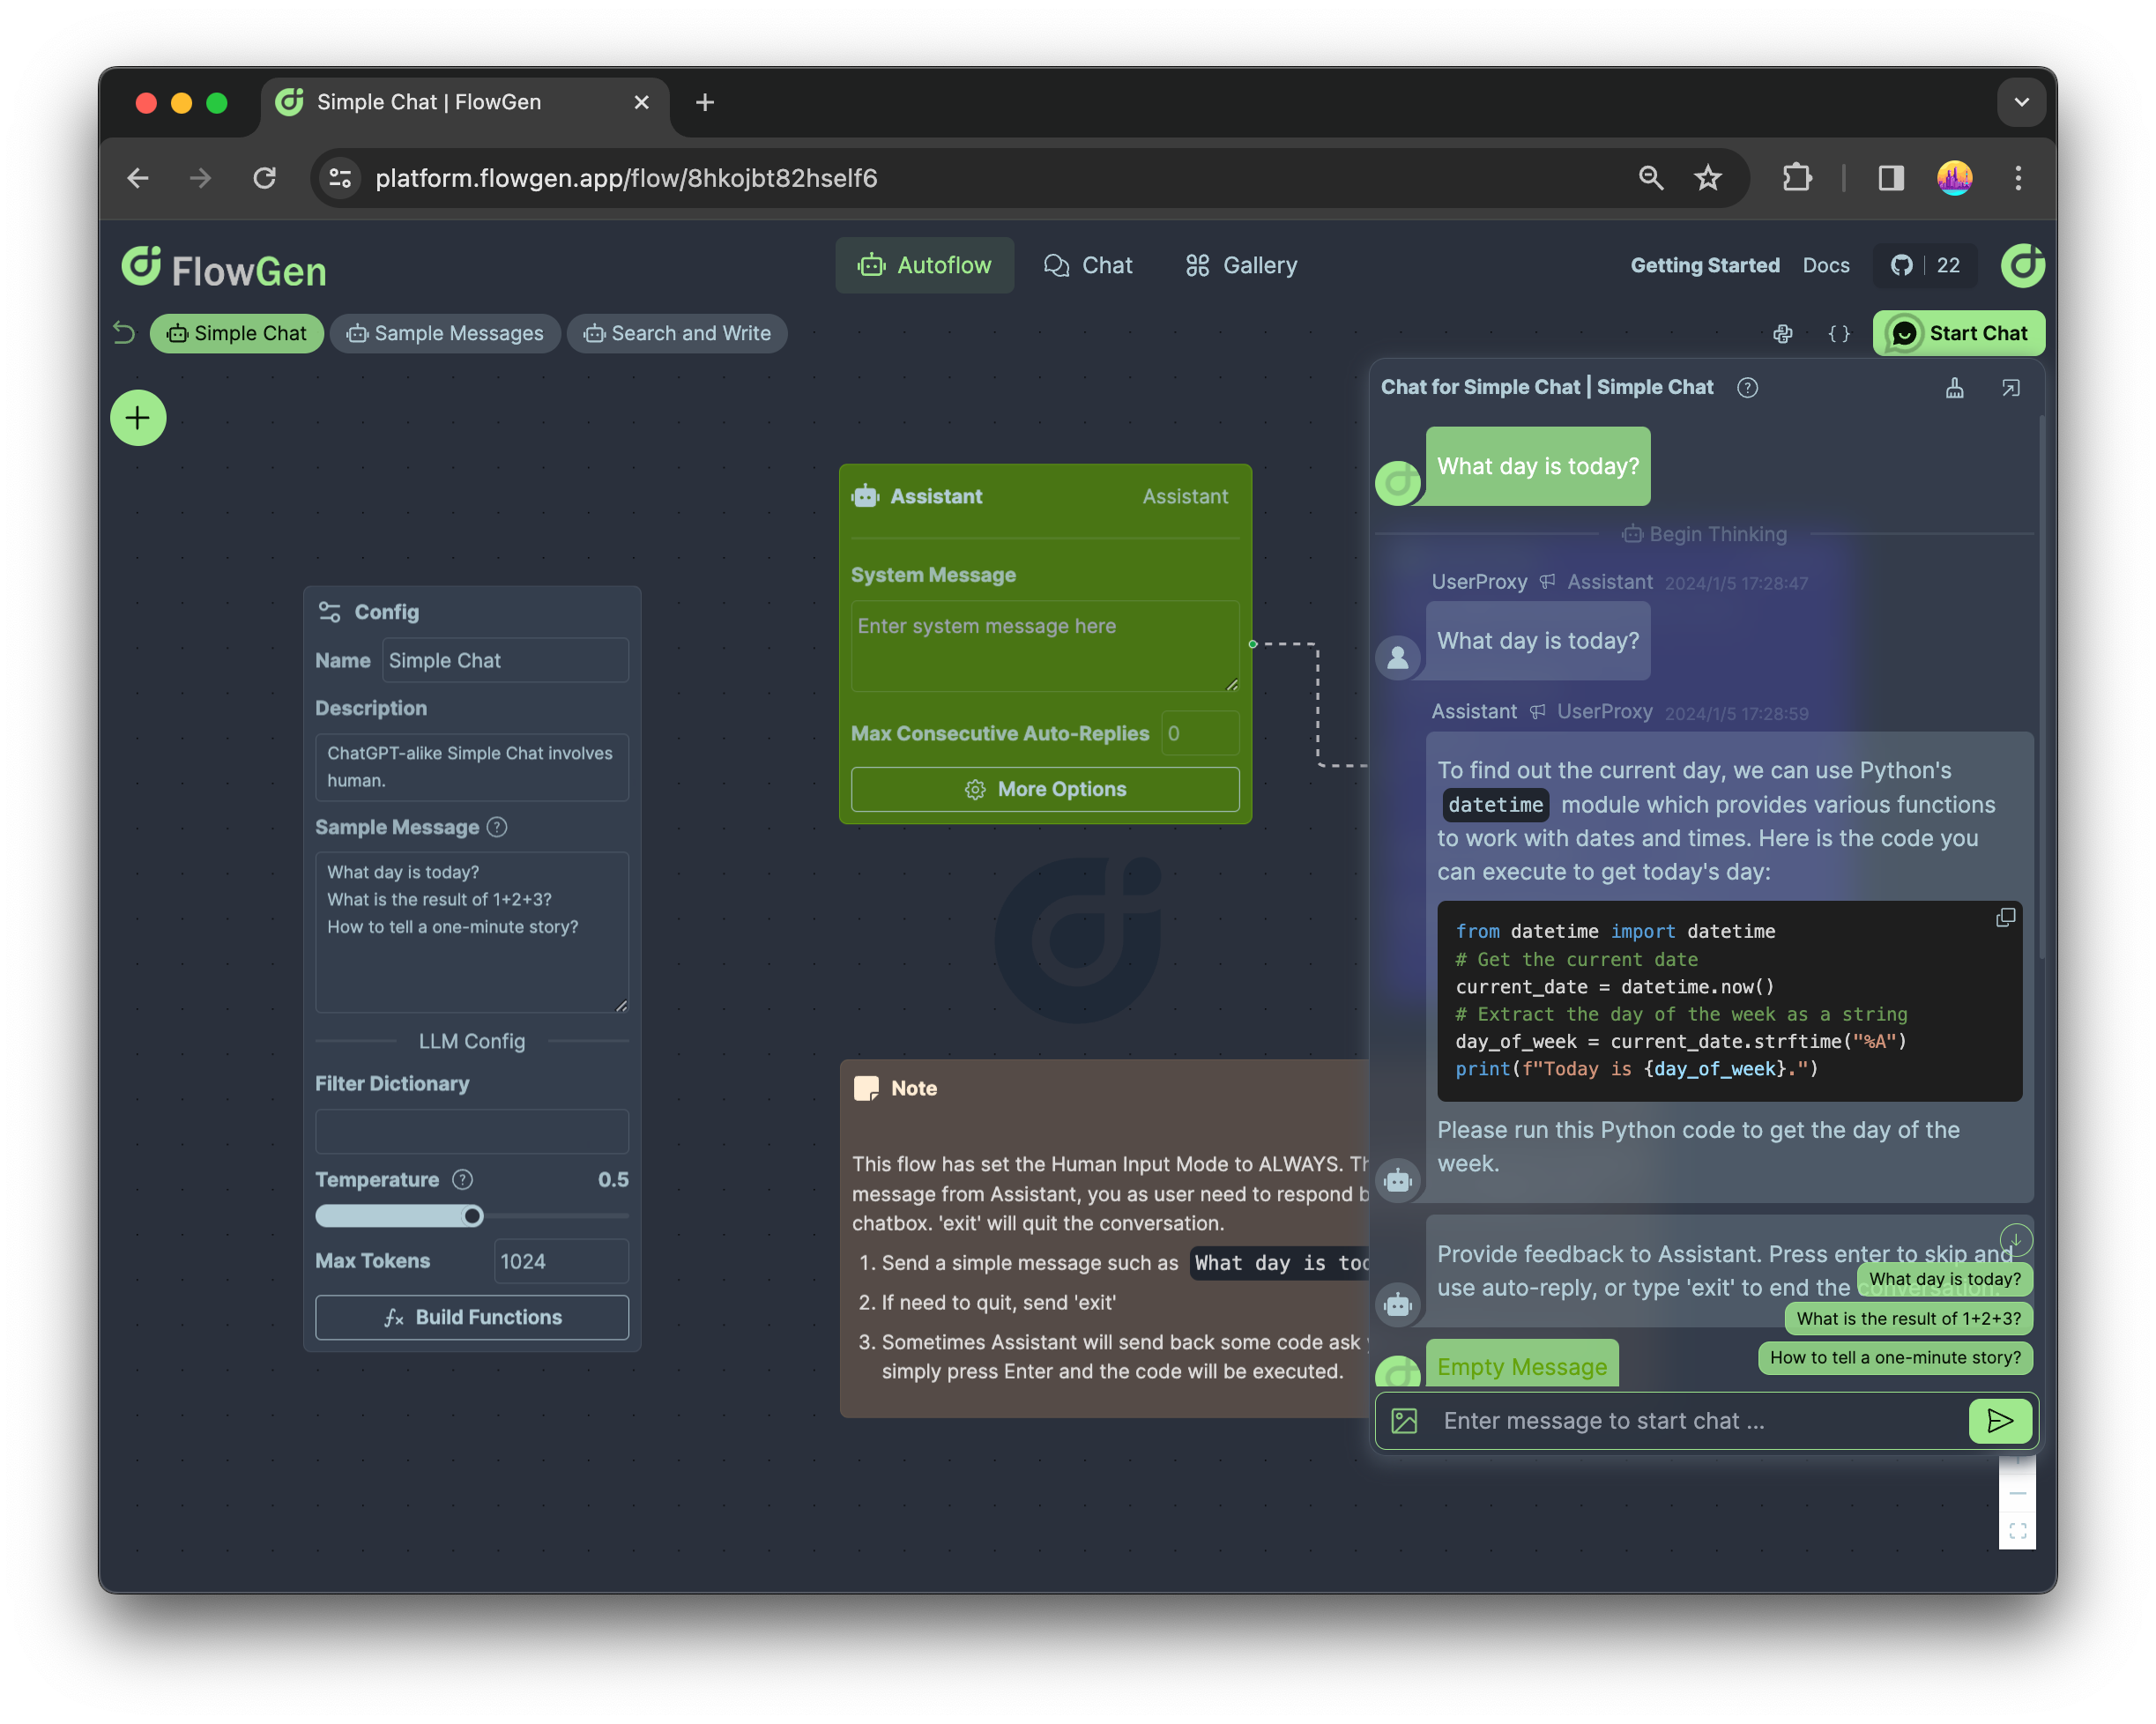Click the Sample Message text area
This screenshot has width=2156, height=1724.
[471, 932]
